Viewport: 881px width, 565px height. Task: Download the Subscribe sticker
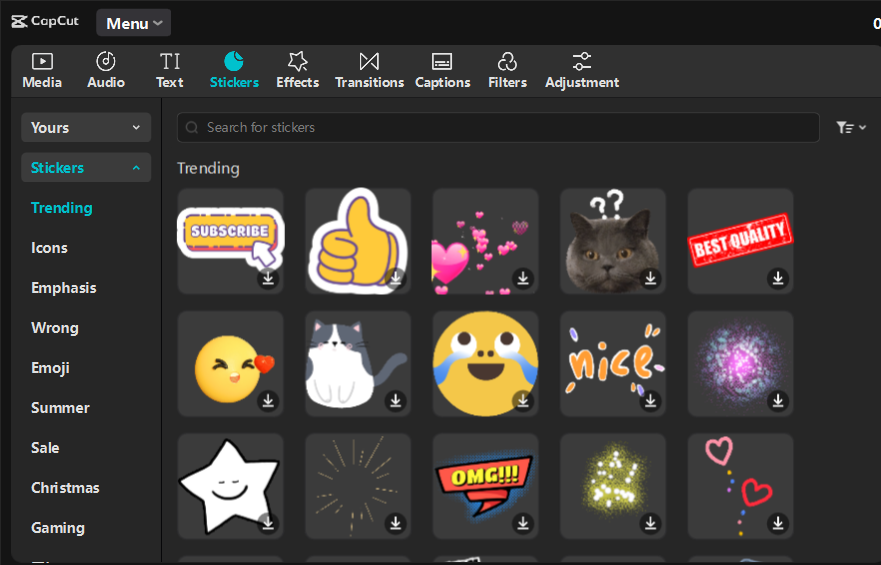coord(268,278)
